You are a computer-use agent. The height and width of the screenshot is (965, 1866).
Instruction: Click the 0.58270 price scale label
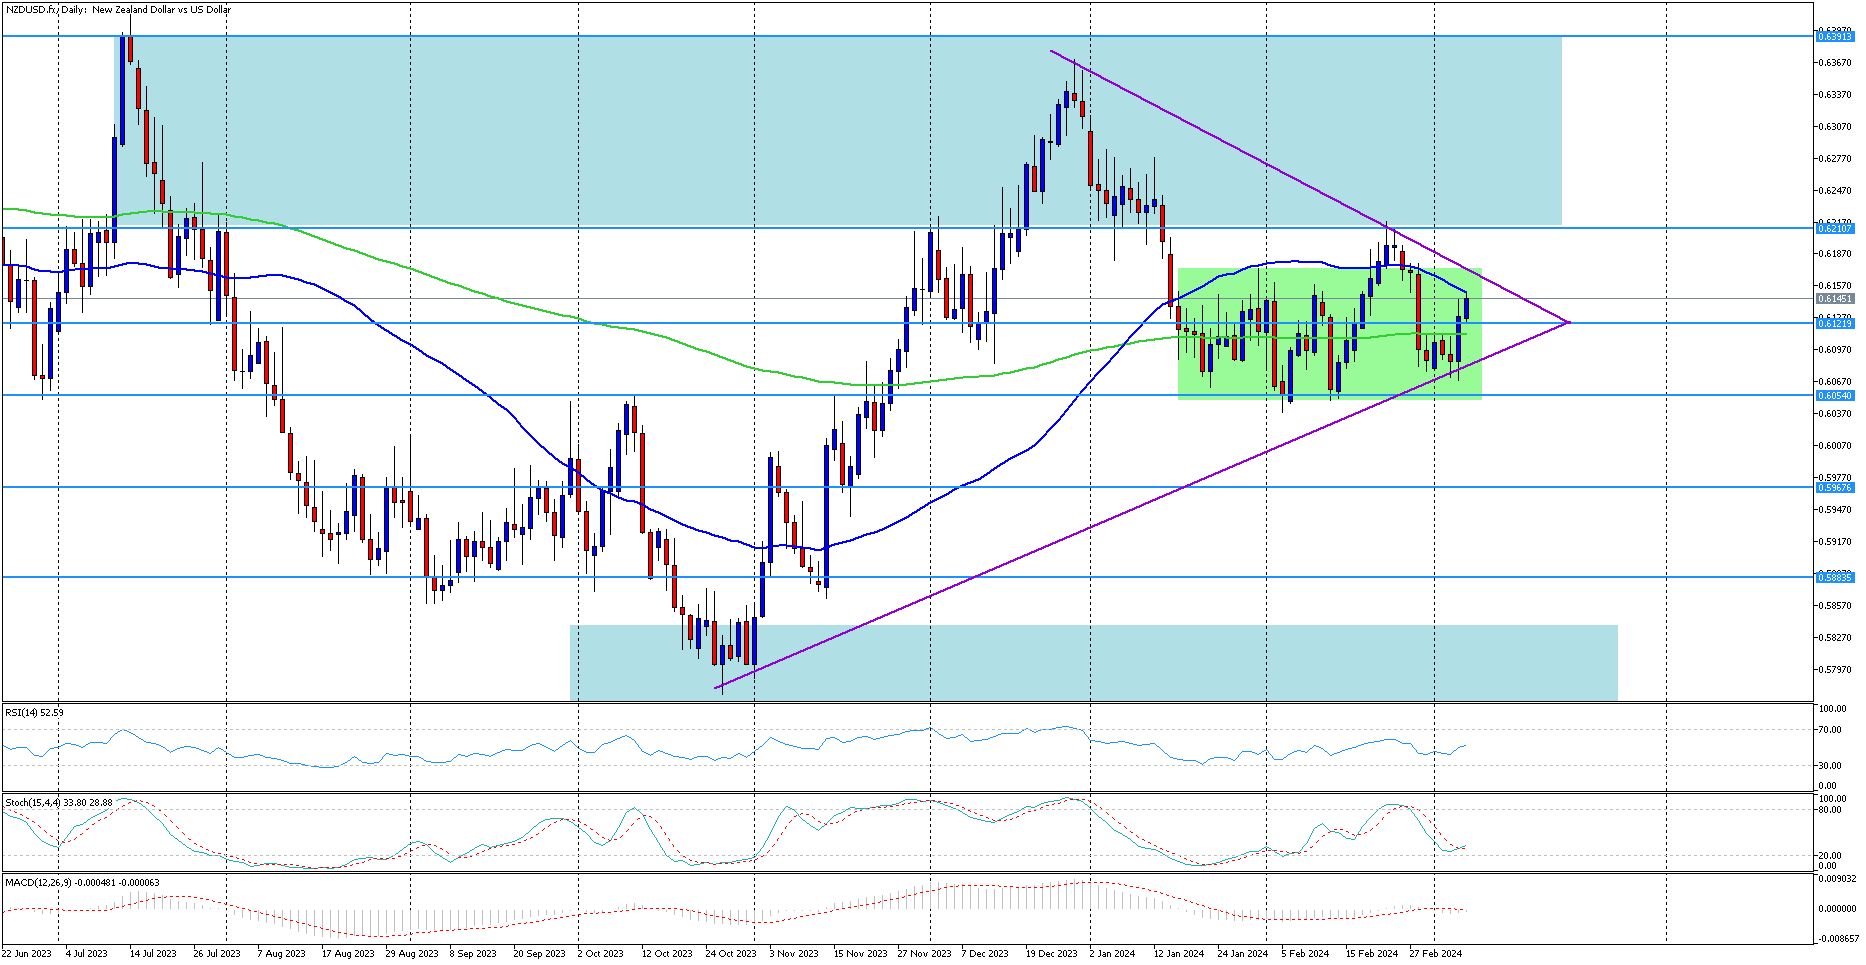coord(1835,638)
